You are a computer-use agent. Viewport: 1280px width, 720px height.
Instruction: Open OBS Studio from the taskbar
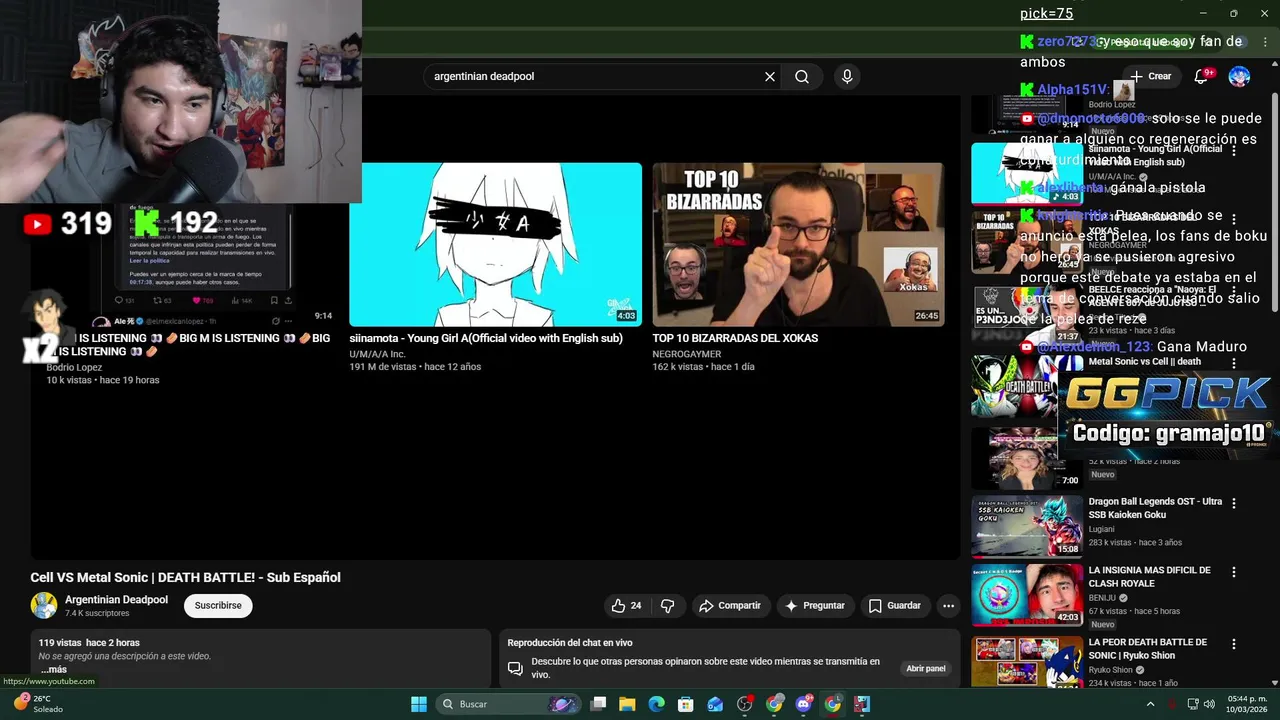pyautogui.click(x=744, y=704)
